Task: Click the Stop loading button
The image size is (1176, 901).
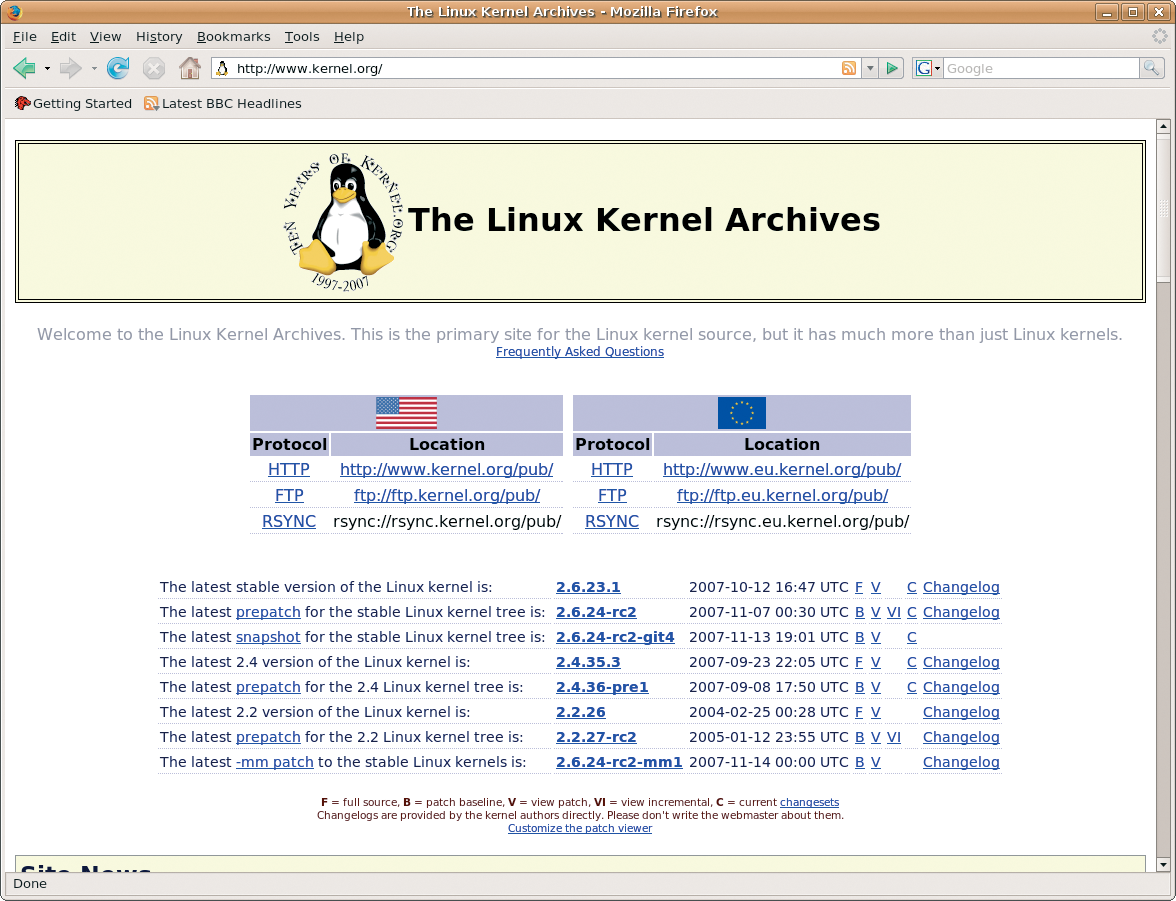Action: [154, 69]
